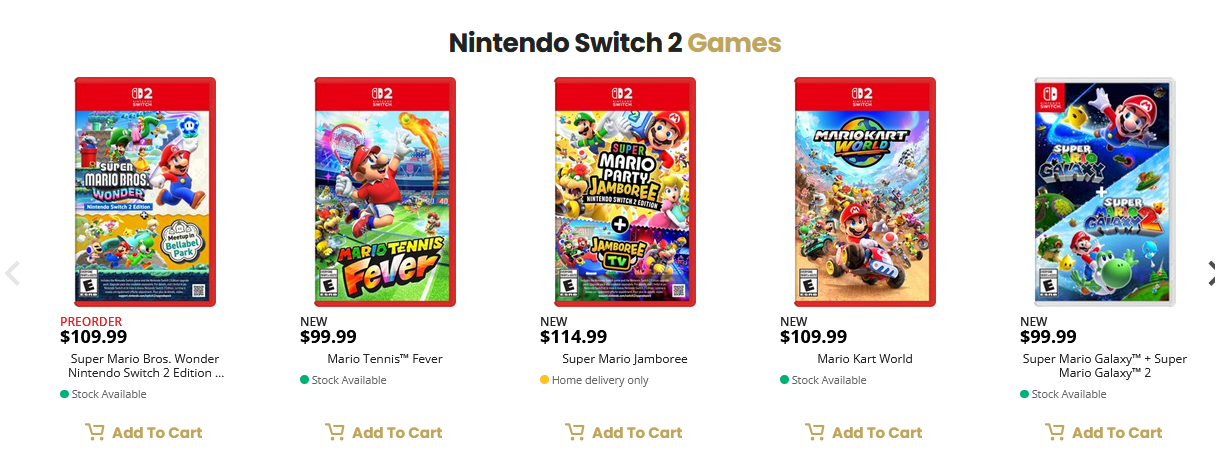Click cart icon under Super Mario Galaxy
Viewport: 1215px width, 465px height.
pyautogui.click(x=1055, y=432)
